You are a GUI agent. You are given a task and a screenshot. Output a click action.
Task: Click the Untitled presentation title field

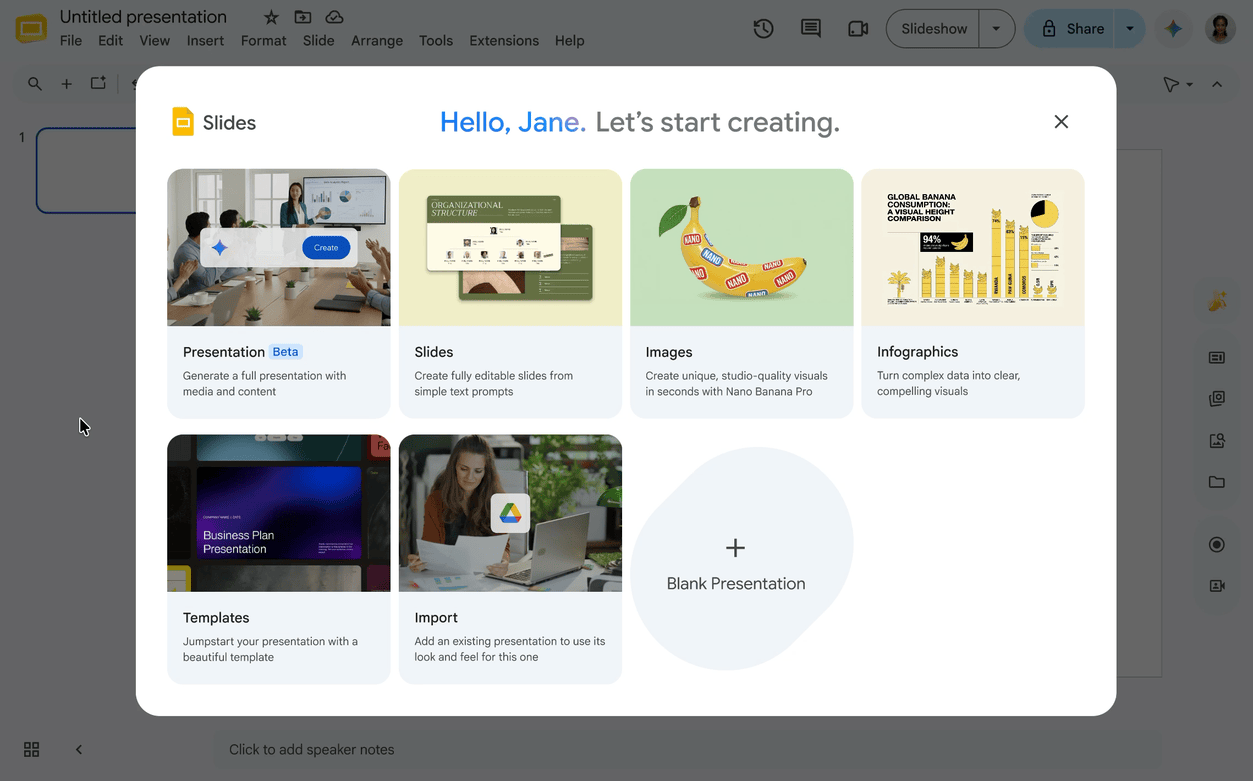tap(143, 17)
